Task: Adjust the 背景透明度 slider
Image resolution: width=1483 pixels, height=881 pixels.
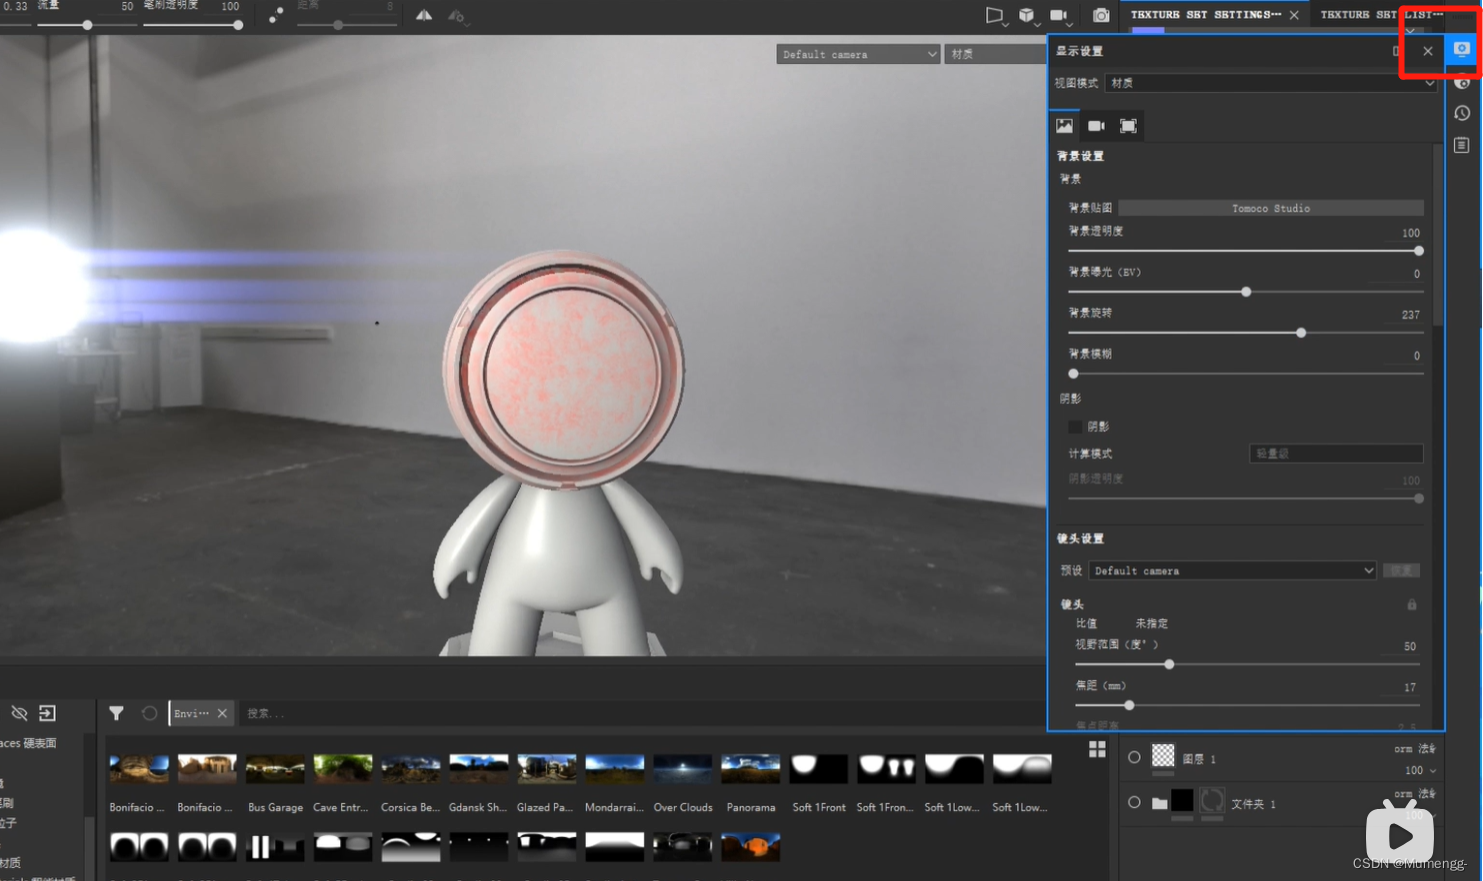Action: click(1246, 251)
